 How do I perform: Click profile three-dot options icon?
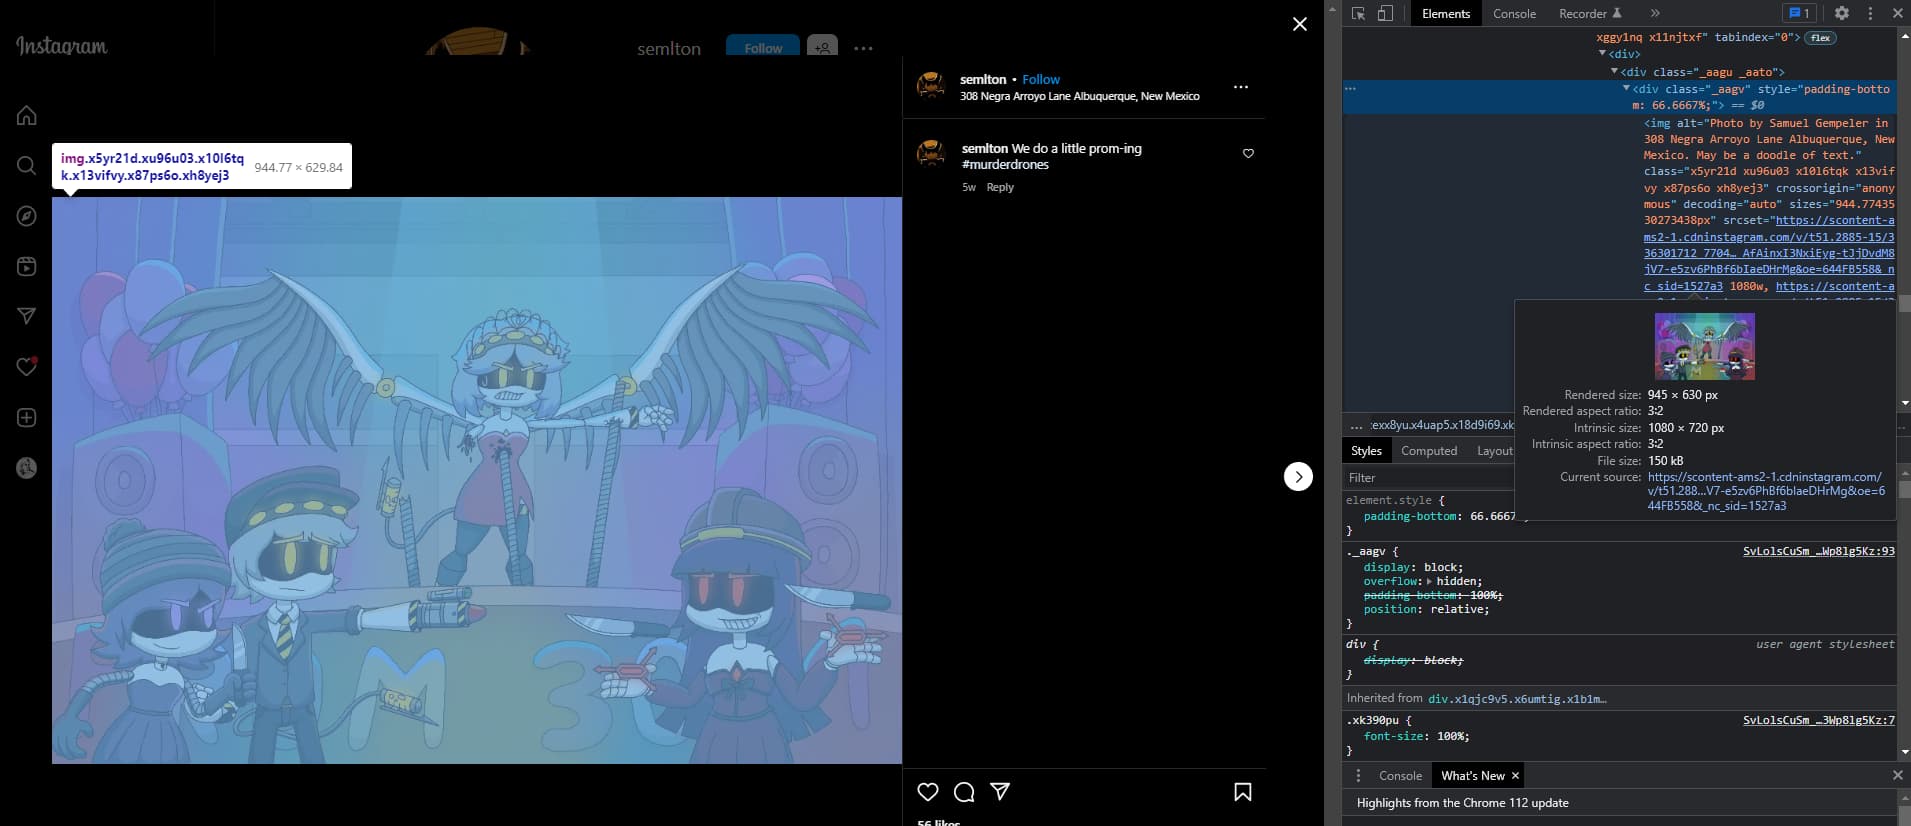[x=863, y=48]
